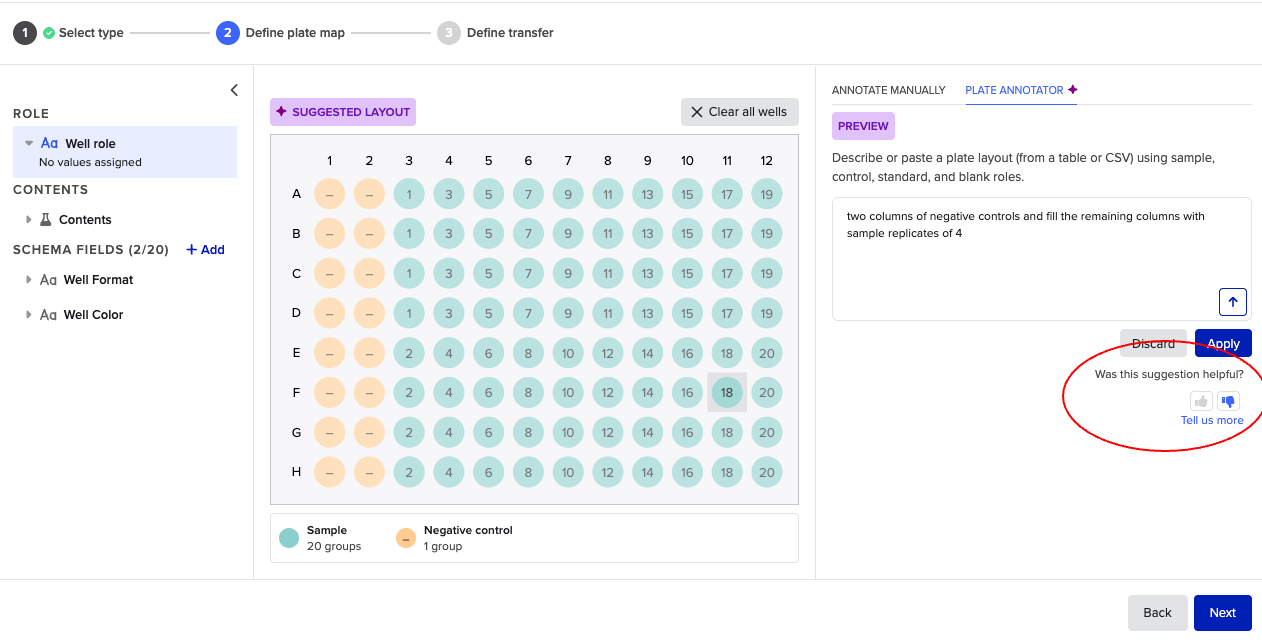Screen dimensions: 1262x644
Task: Select the Contents flask icon
Action: click(44, 219)
